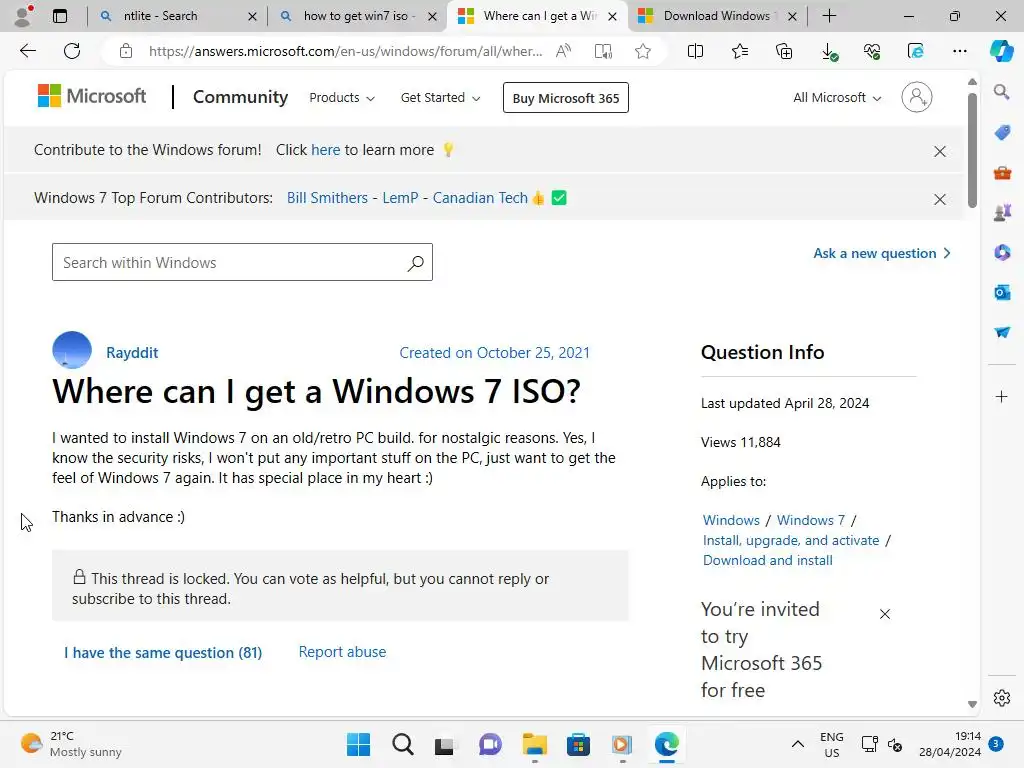Click I have the same question (81)

(x=163, y=652)
